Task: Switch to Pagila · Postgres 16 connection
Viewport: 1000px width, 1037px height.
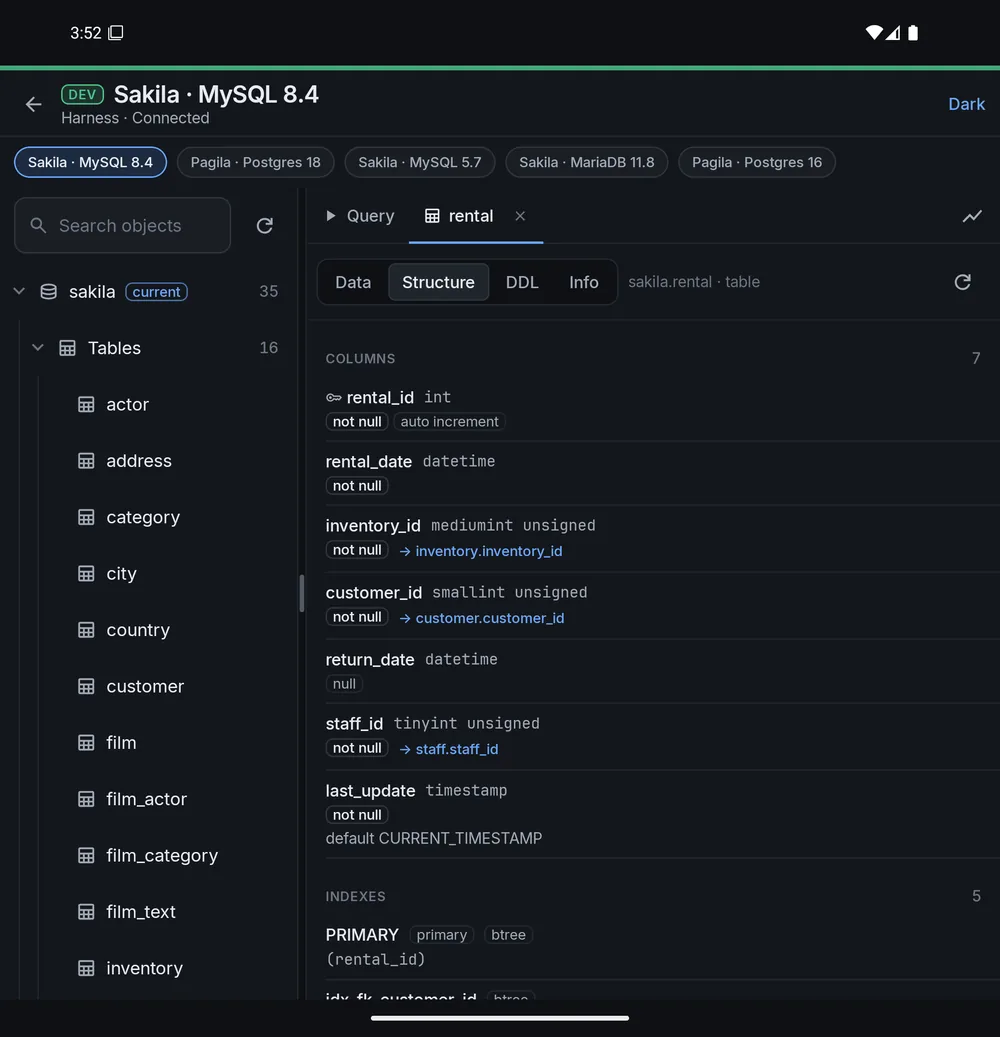Action: (x=757, y=163)
